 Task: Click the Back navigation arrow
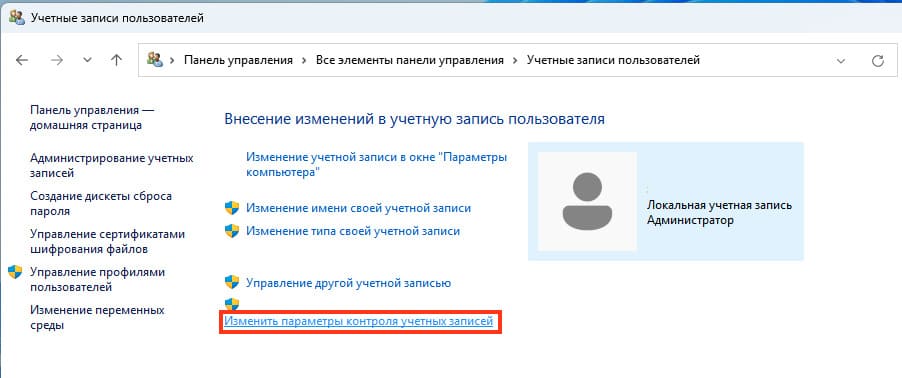pos(22,60)
